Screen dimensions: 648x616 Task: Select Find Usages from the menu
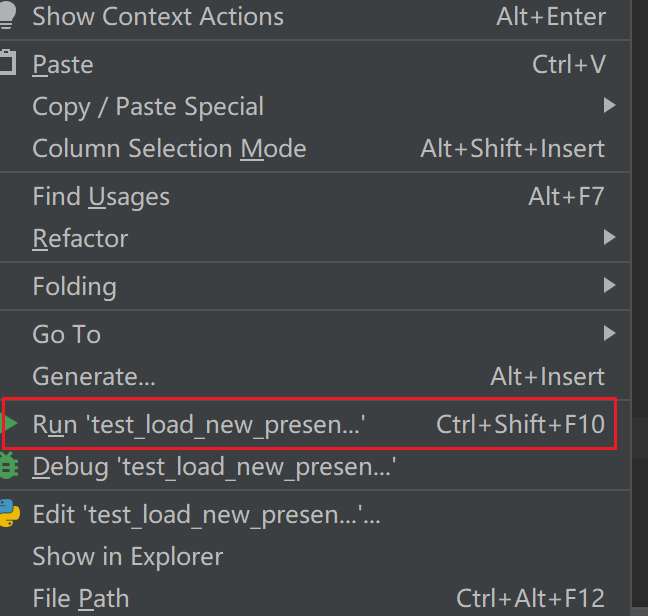pyautogui.click(x=101, y=197)
